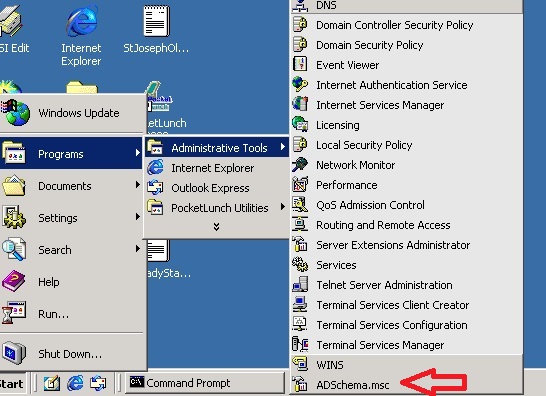Select Outlook Express in Programs menu

217,188
